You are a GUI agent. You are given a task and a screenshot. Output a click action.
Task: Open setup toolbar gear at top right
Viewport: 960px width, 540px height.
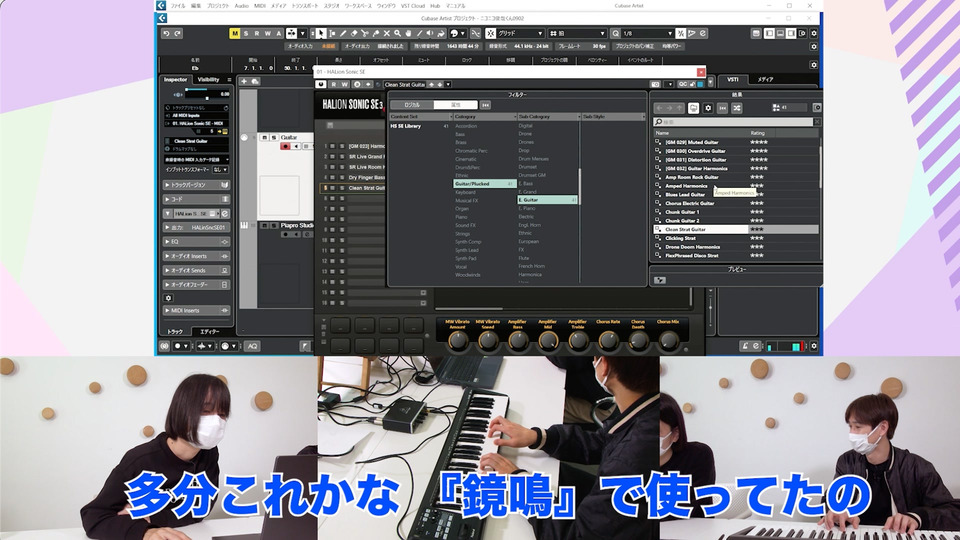pyautogui.click(x=814, y=33)
